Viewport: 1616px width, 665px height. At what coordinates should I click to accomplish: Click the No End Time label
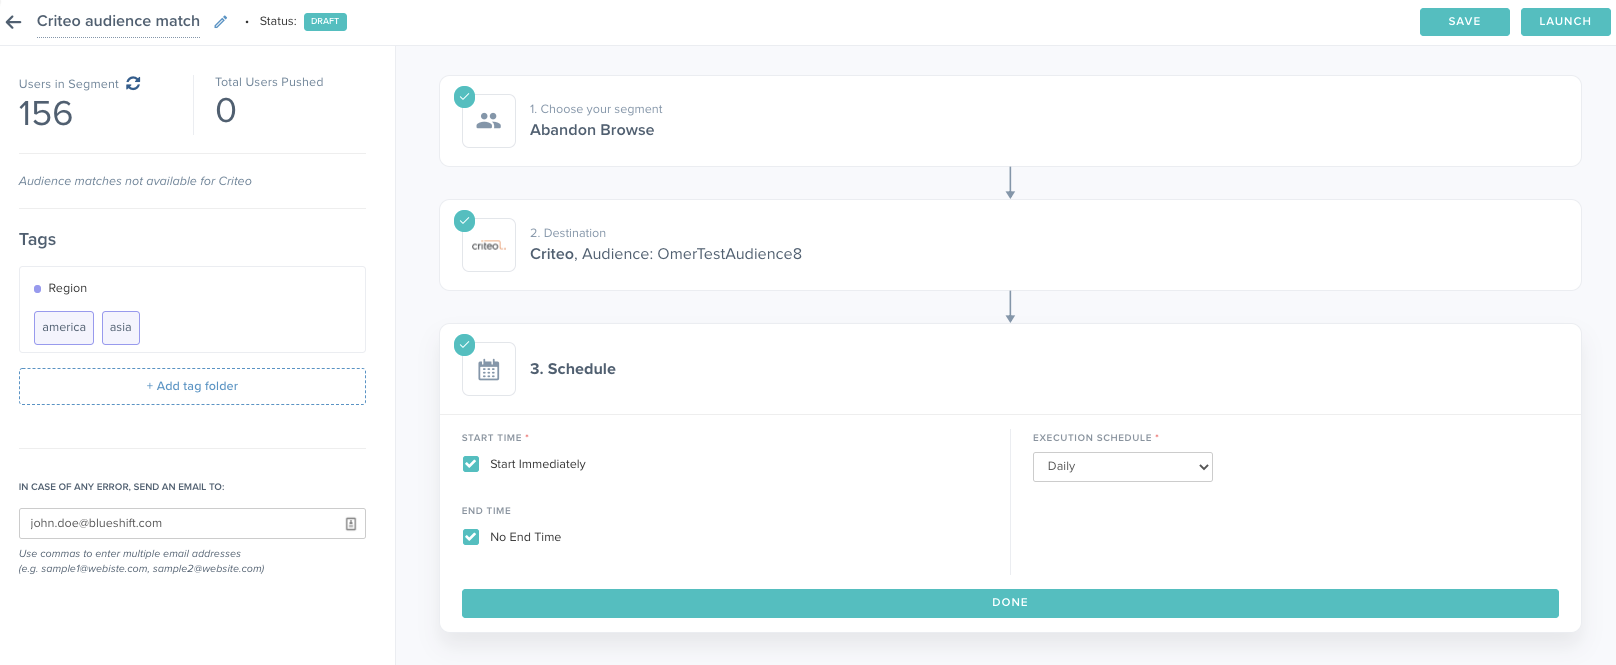tap(526, 537)
